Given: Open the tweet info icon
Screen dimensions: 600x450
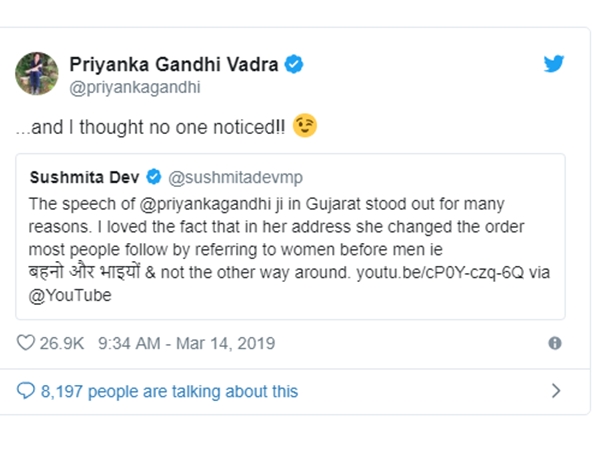Looking at the screenshot, I should [555, 343].
